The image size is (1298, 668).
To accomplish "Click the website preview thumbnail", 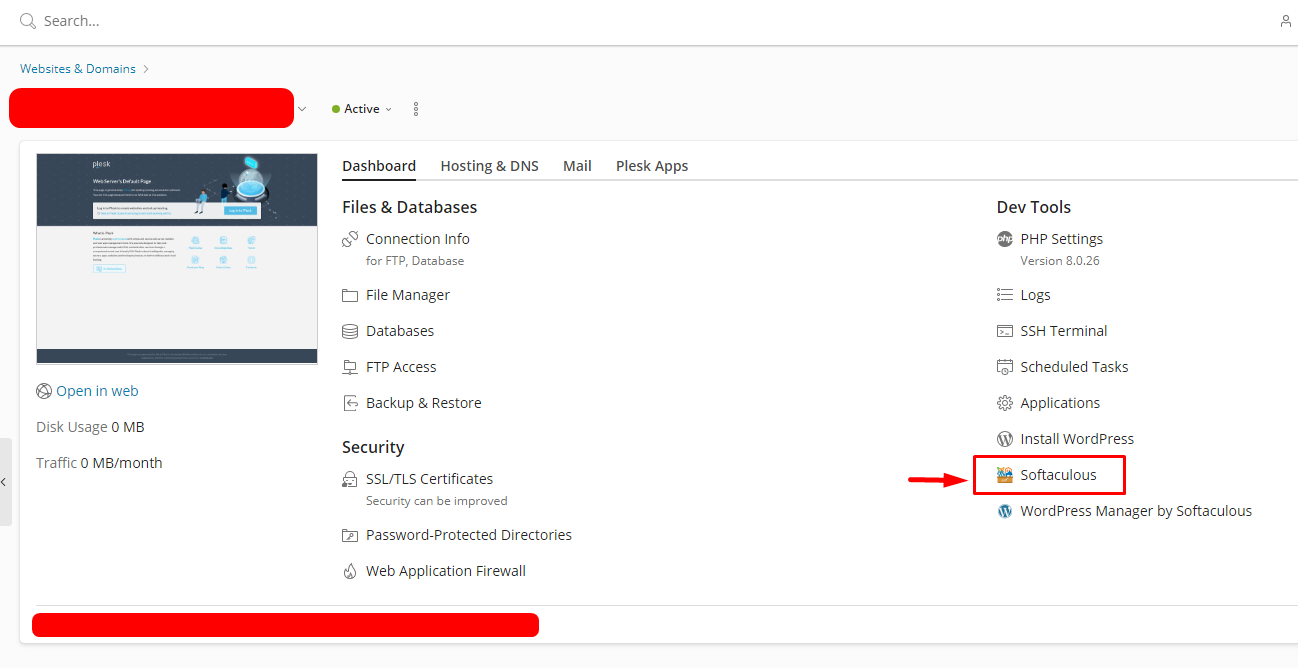I will [177, 259].
